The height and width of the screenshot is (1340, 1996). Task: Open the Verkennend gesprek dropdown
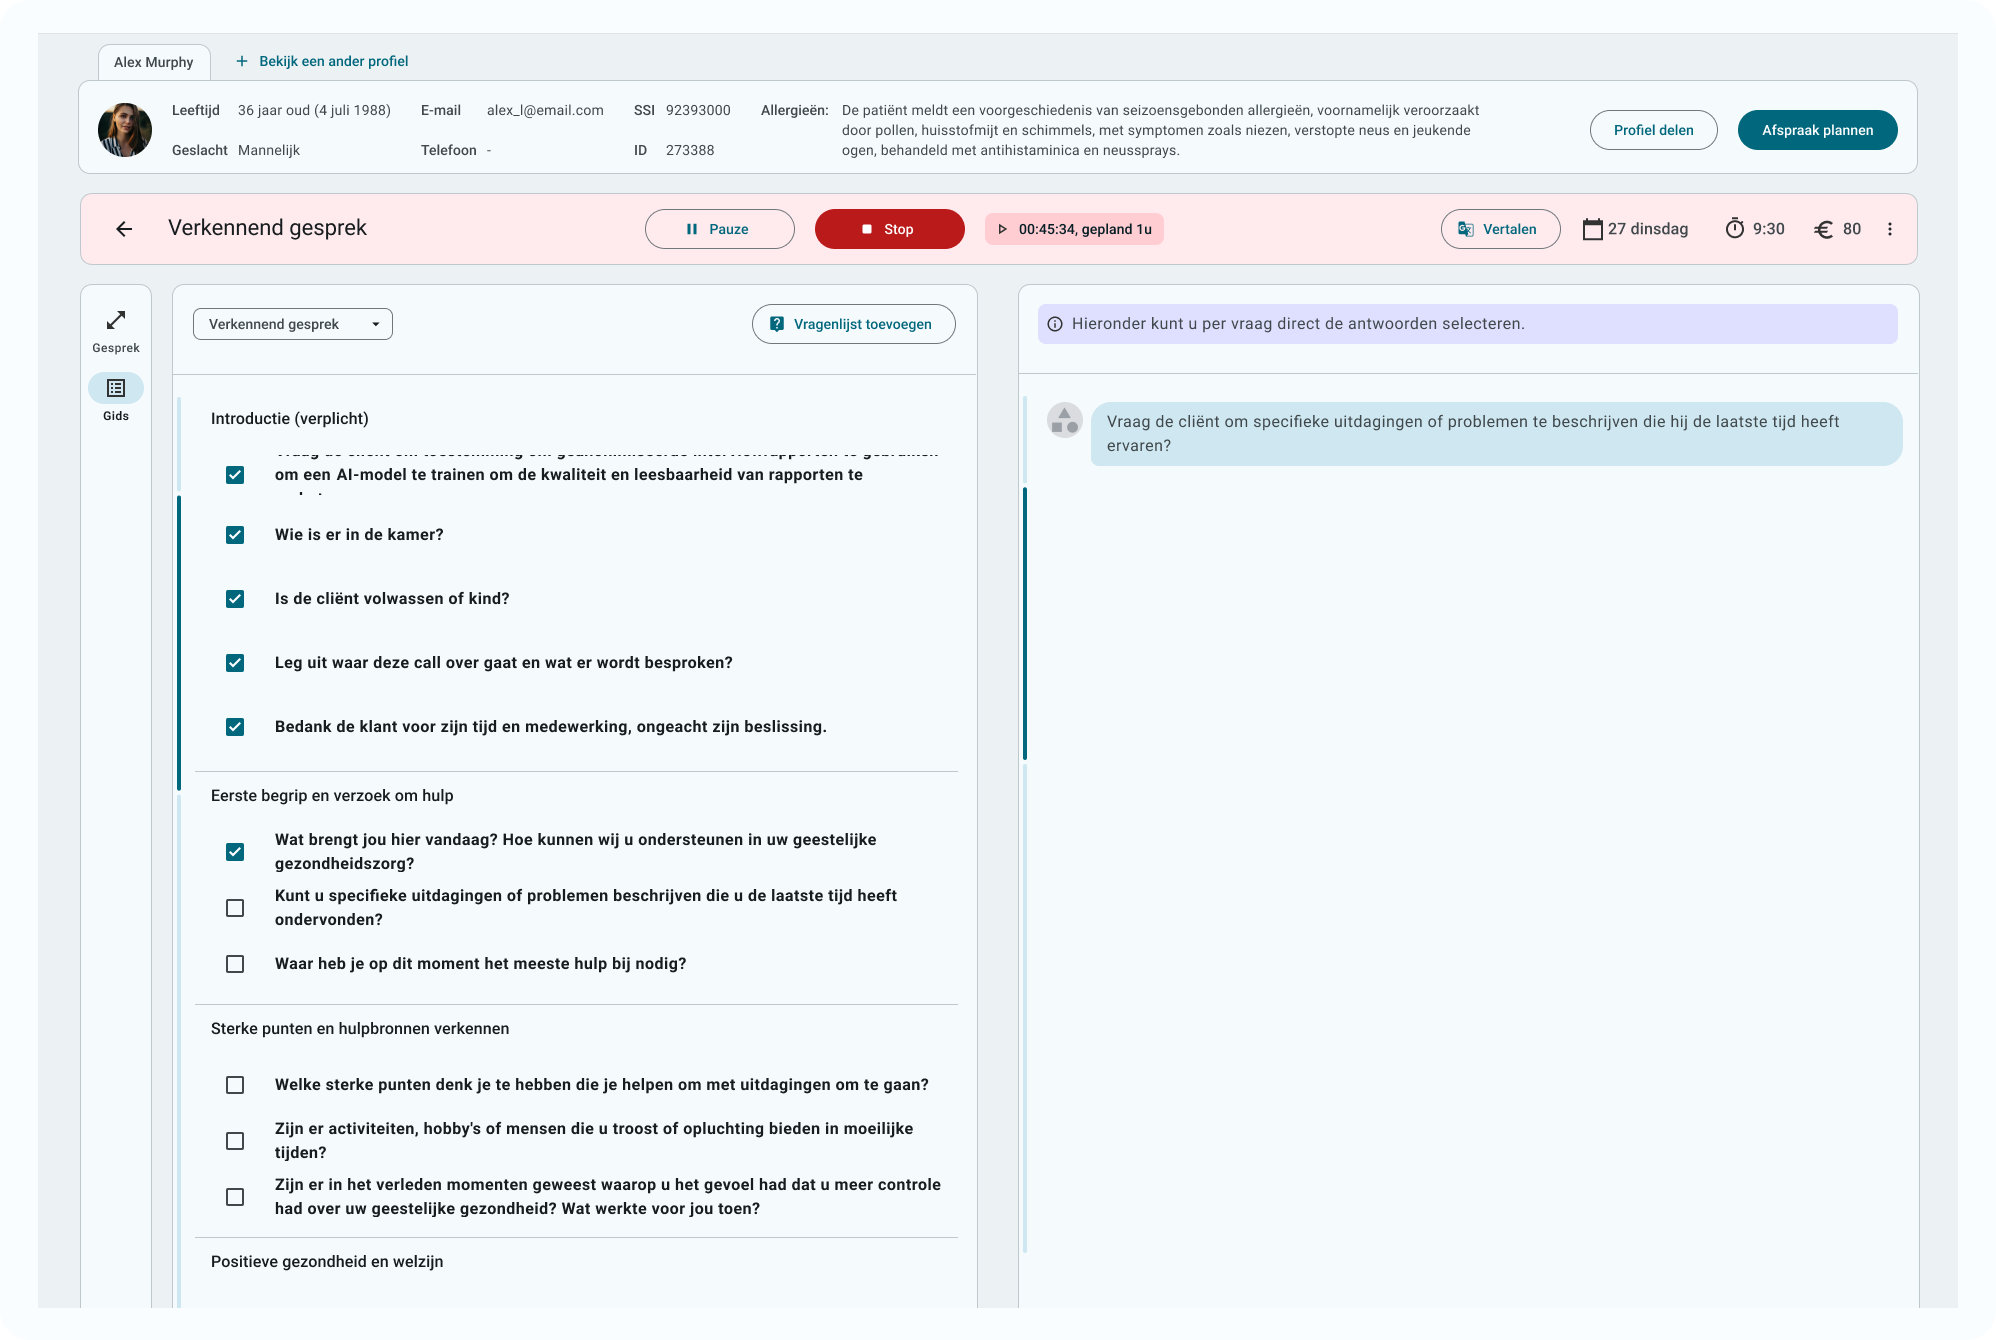292,324
